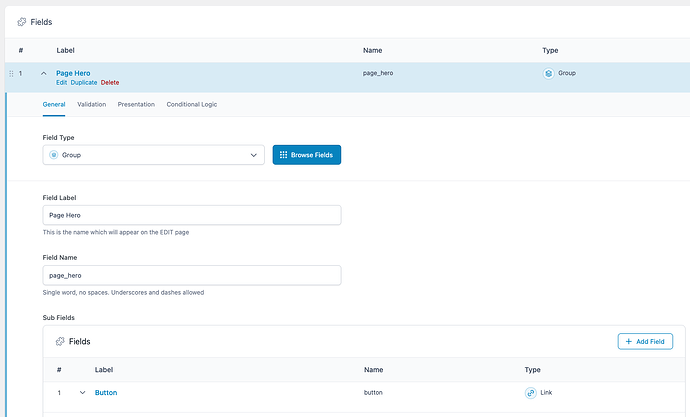Click the drag handle on the Page Hero row
This screenshot has height=417, width=690.
11,73
